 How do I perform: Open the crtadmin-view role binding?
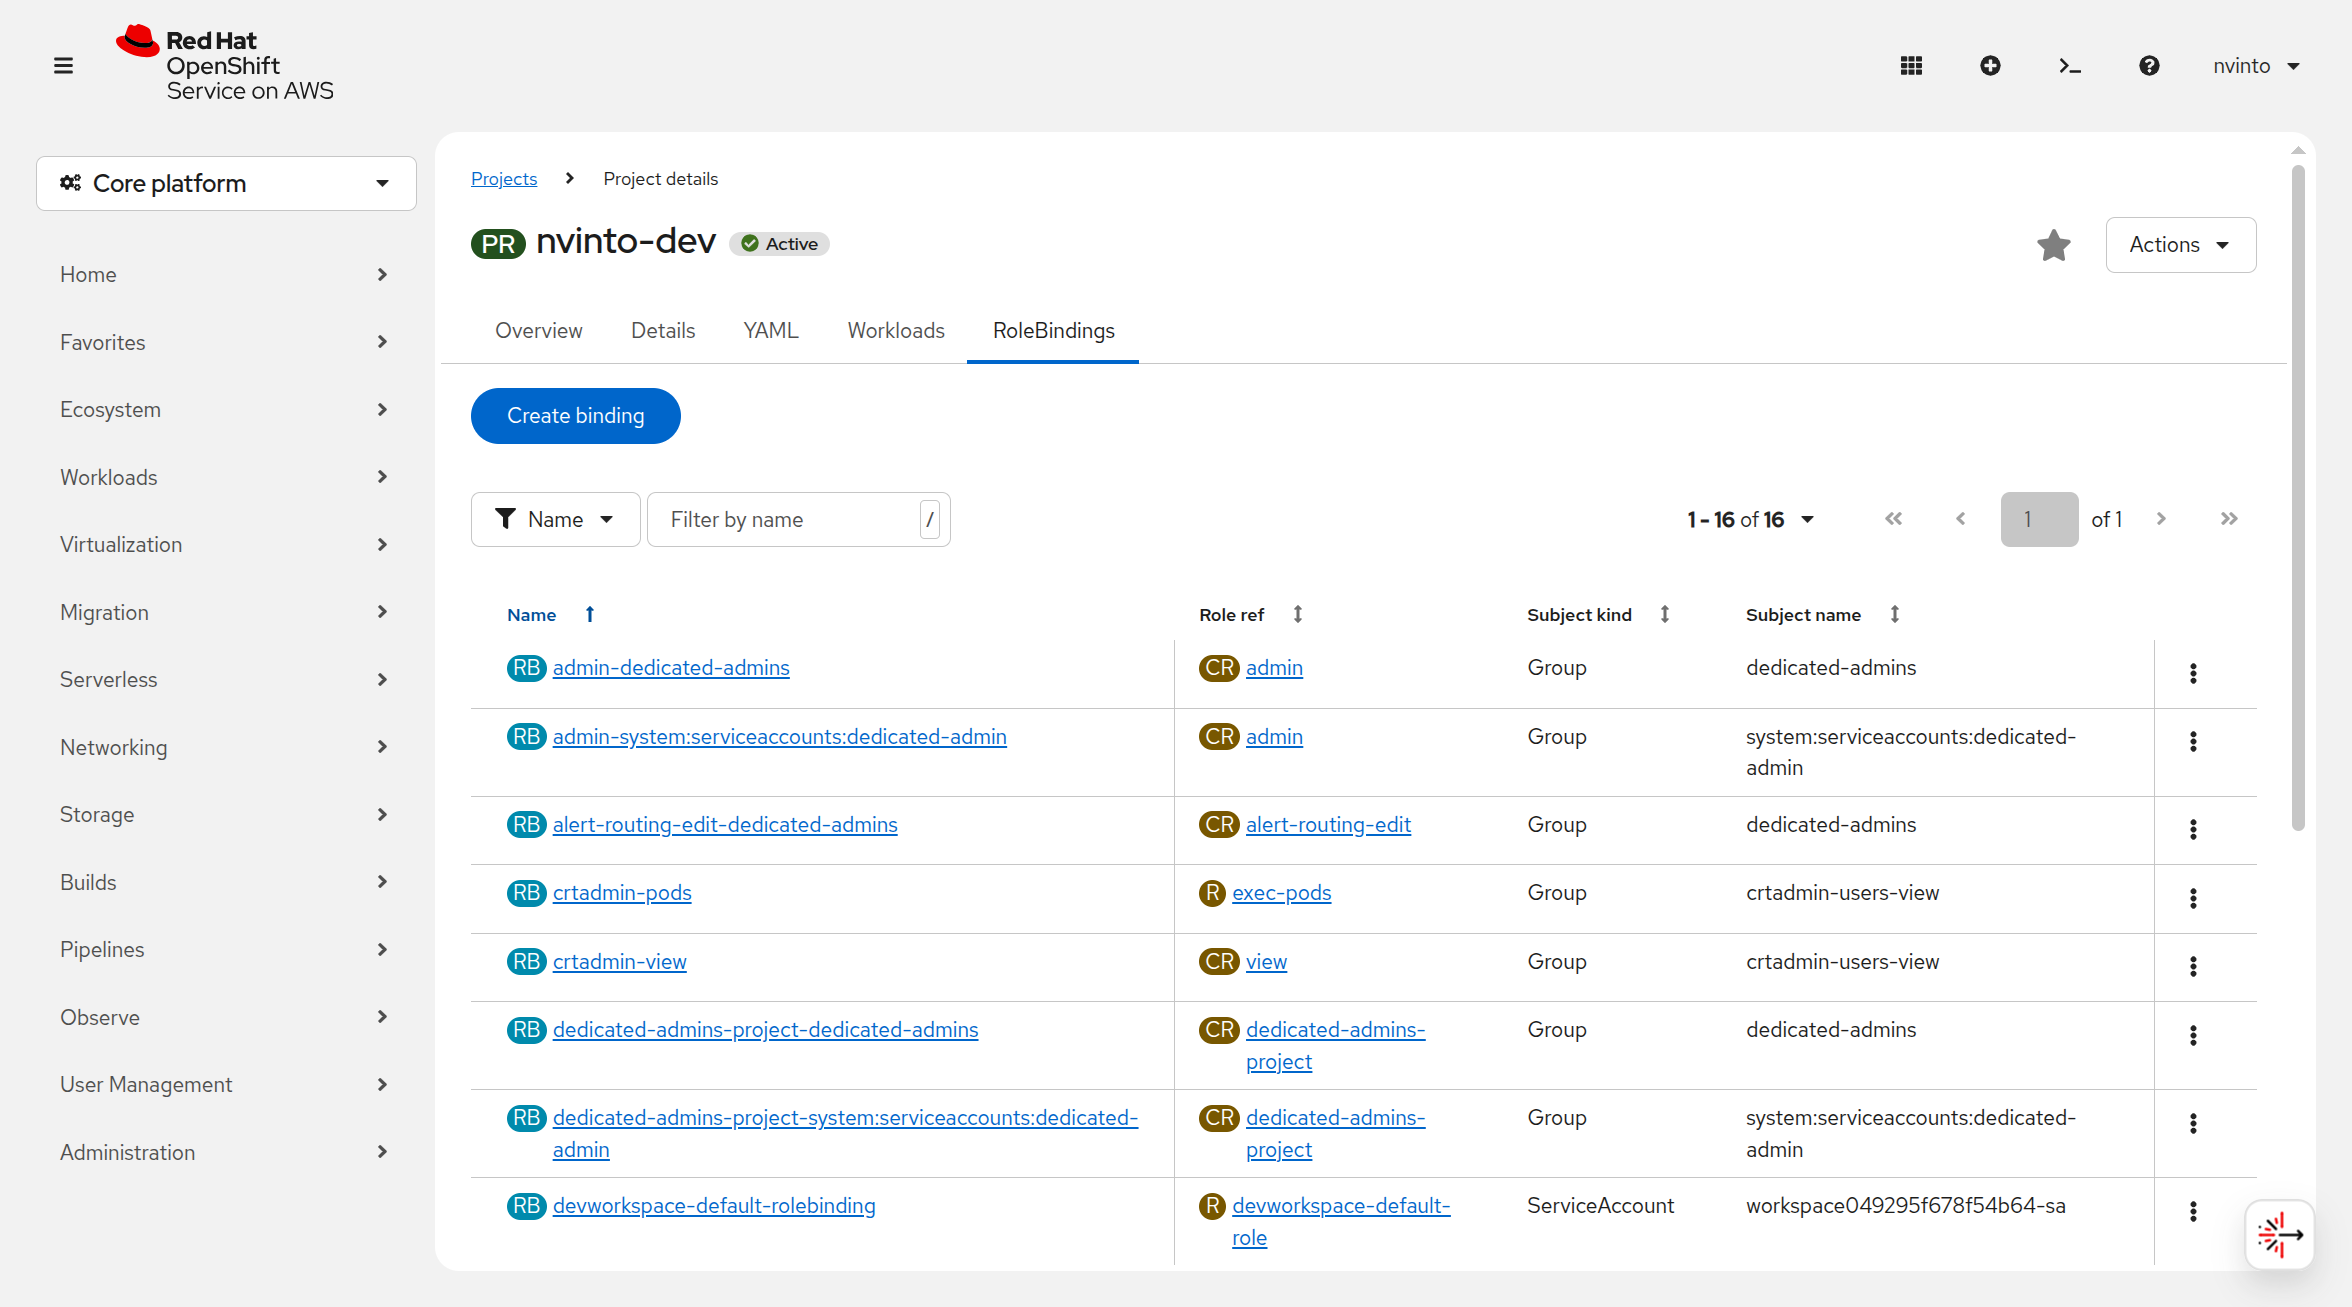(619, 962)
